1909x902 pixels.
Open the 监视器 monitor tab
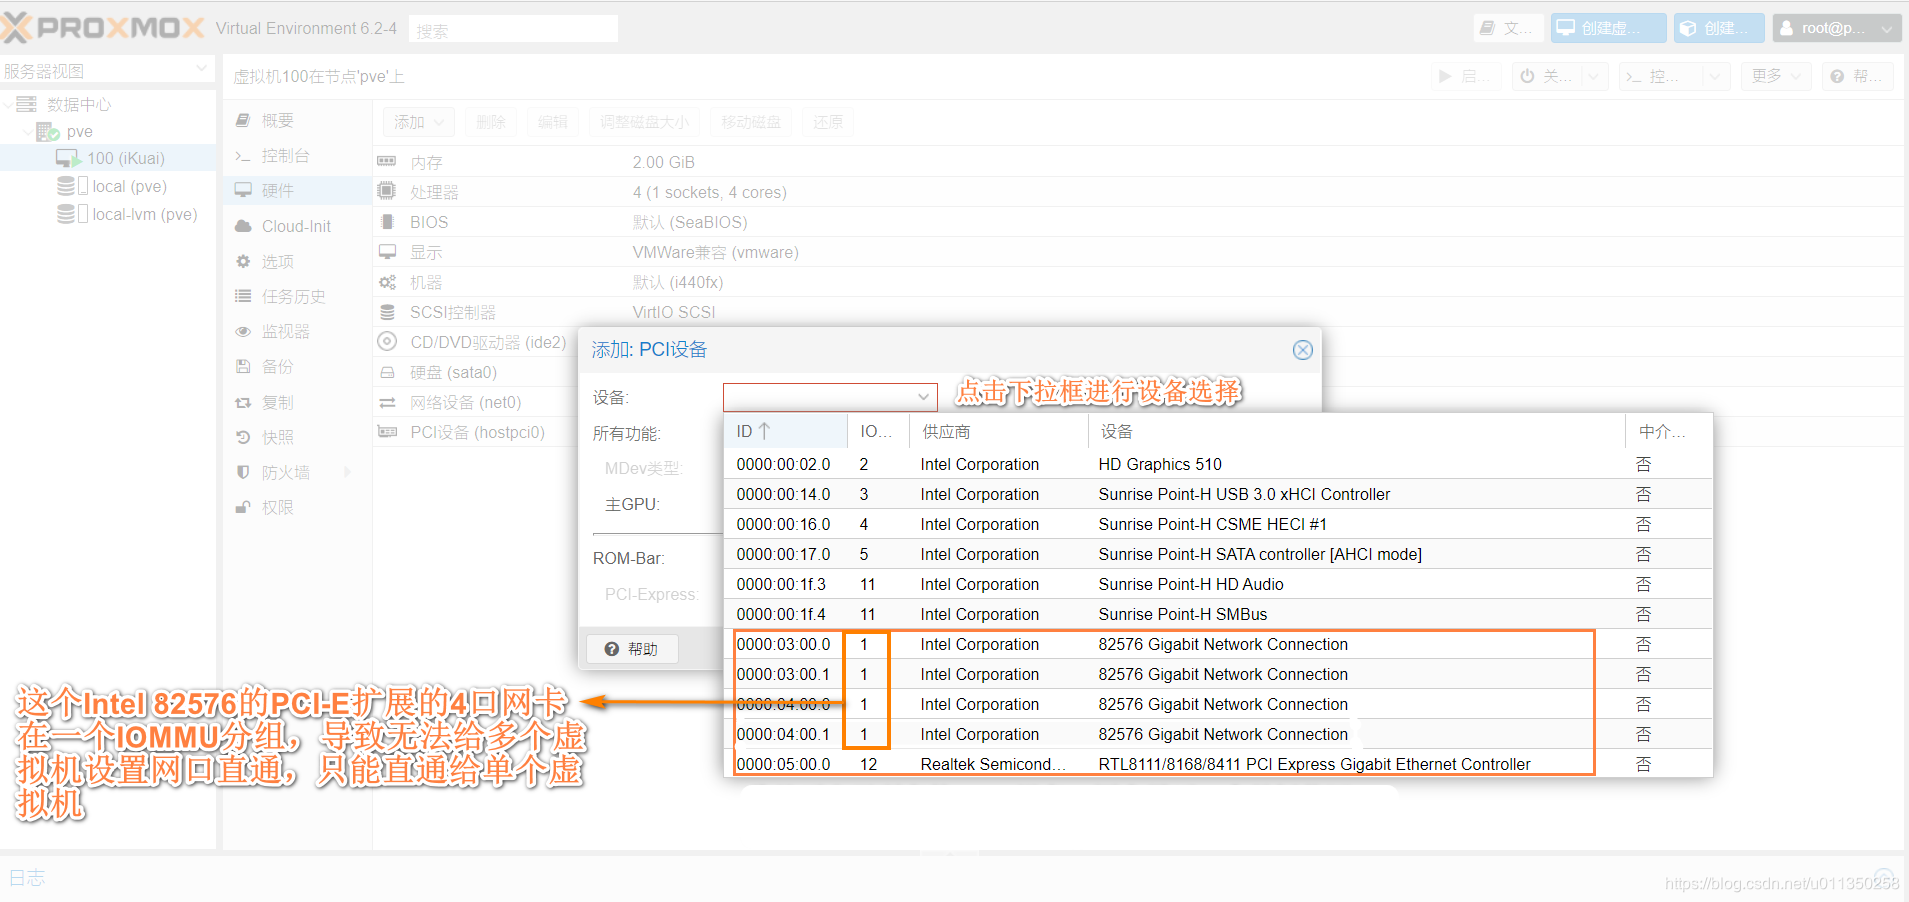pyautogui.click(x=296, y=331)
